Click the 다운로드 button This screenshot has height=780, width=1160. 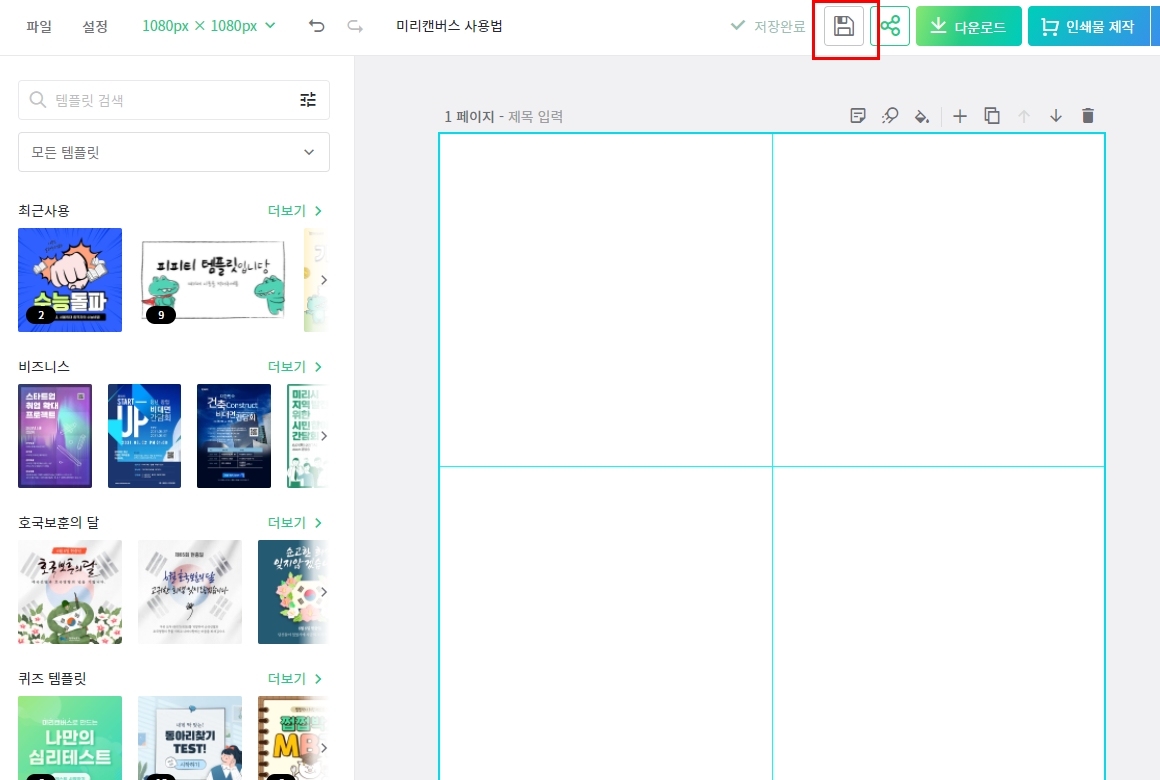point(968,26)
